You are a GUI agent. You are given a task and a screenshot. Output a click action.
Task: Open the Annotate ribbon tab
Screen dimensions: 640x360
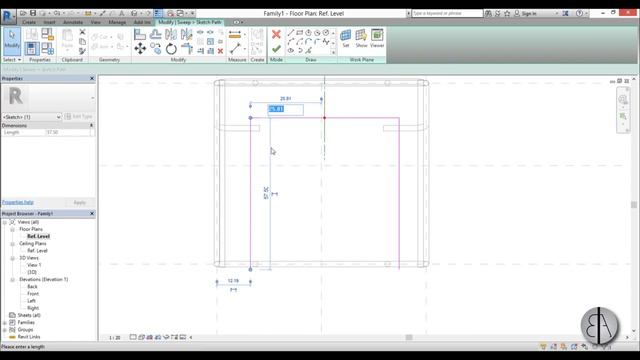tap(73, 22)
